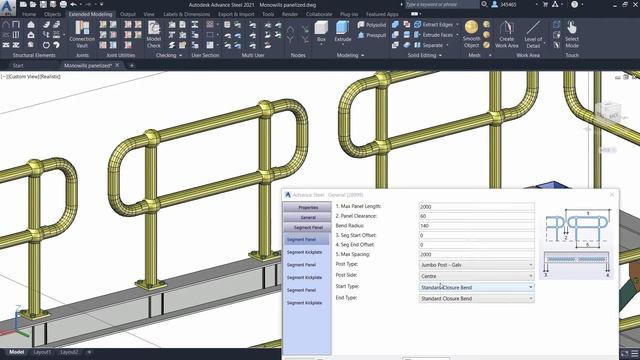Open the help question mark icon
640x360 pixels.
(x=574, y=4)
